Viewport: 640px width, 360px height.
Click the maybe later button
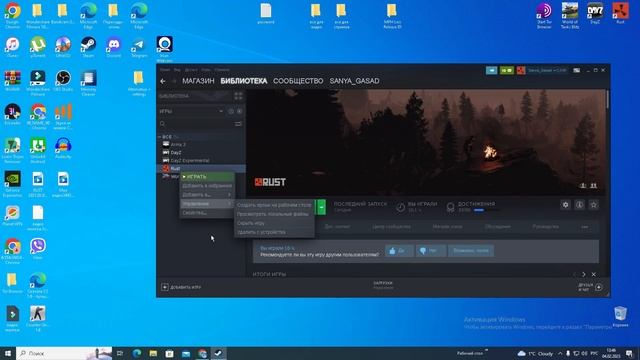pyautogui.click(x=471, y=251)
